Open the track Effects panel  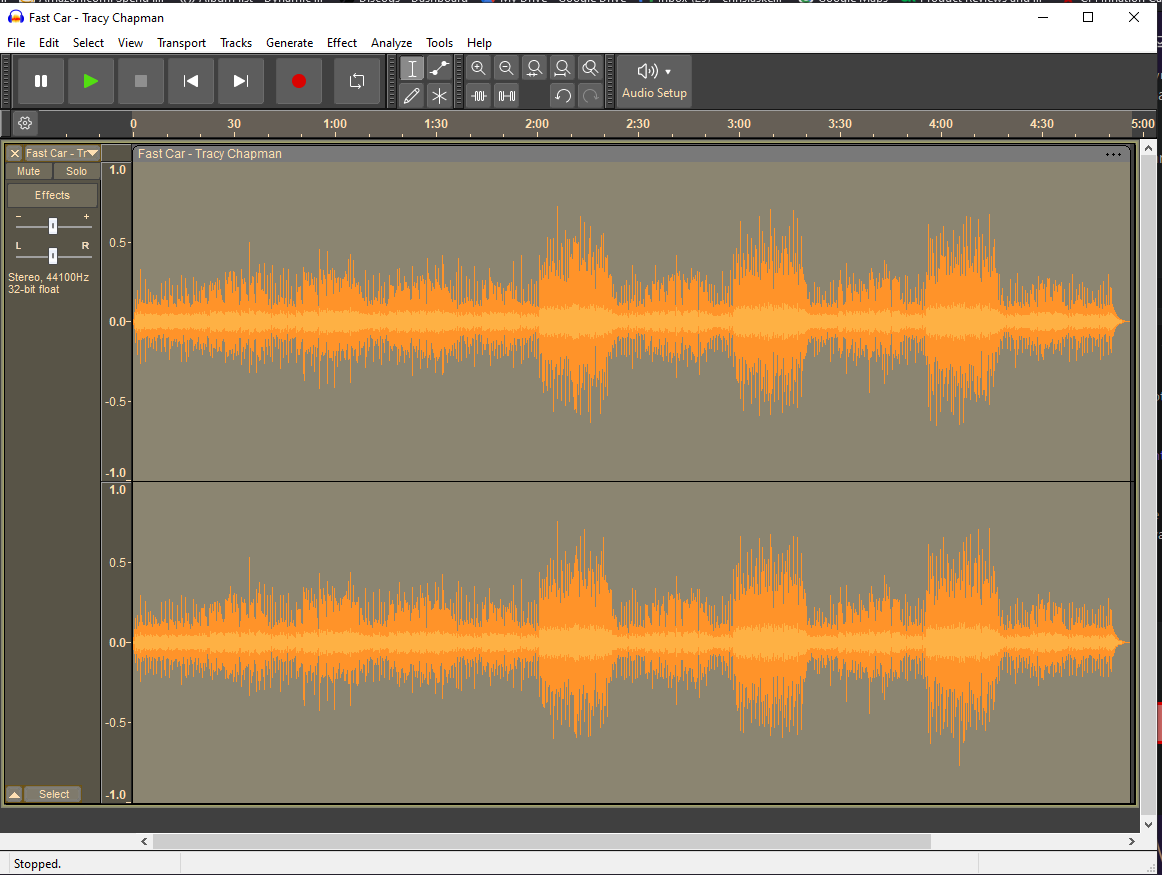53,195
